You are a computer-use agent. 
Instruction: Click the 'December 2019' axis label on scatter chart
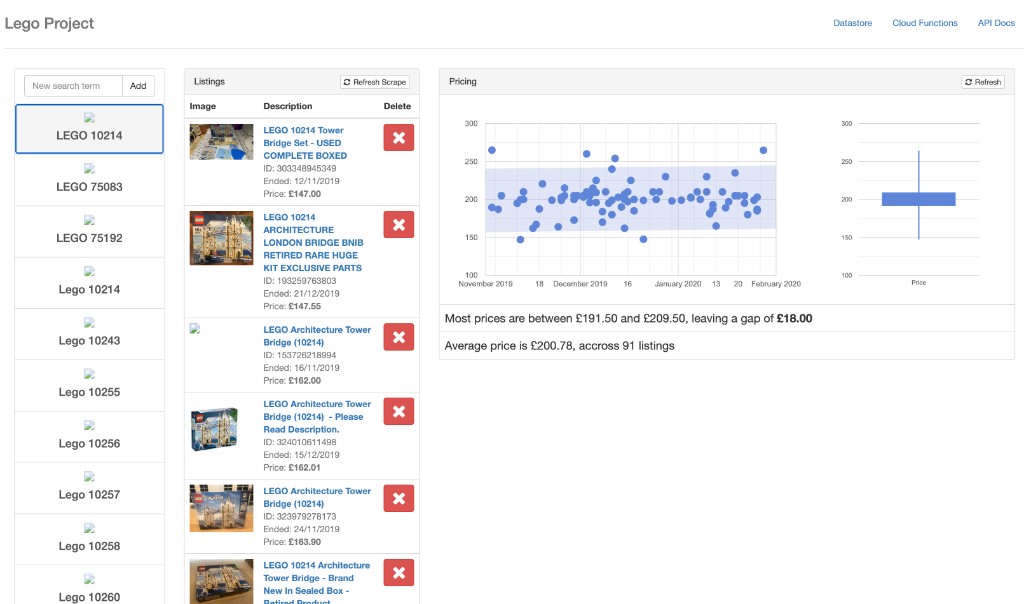(x=580, y=284)
